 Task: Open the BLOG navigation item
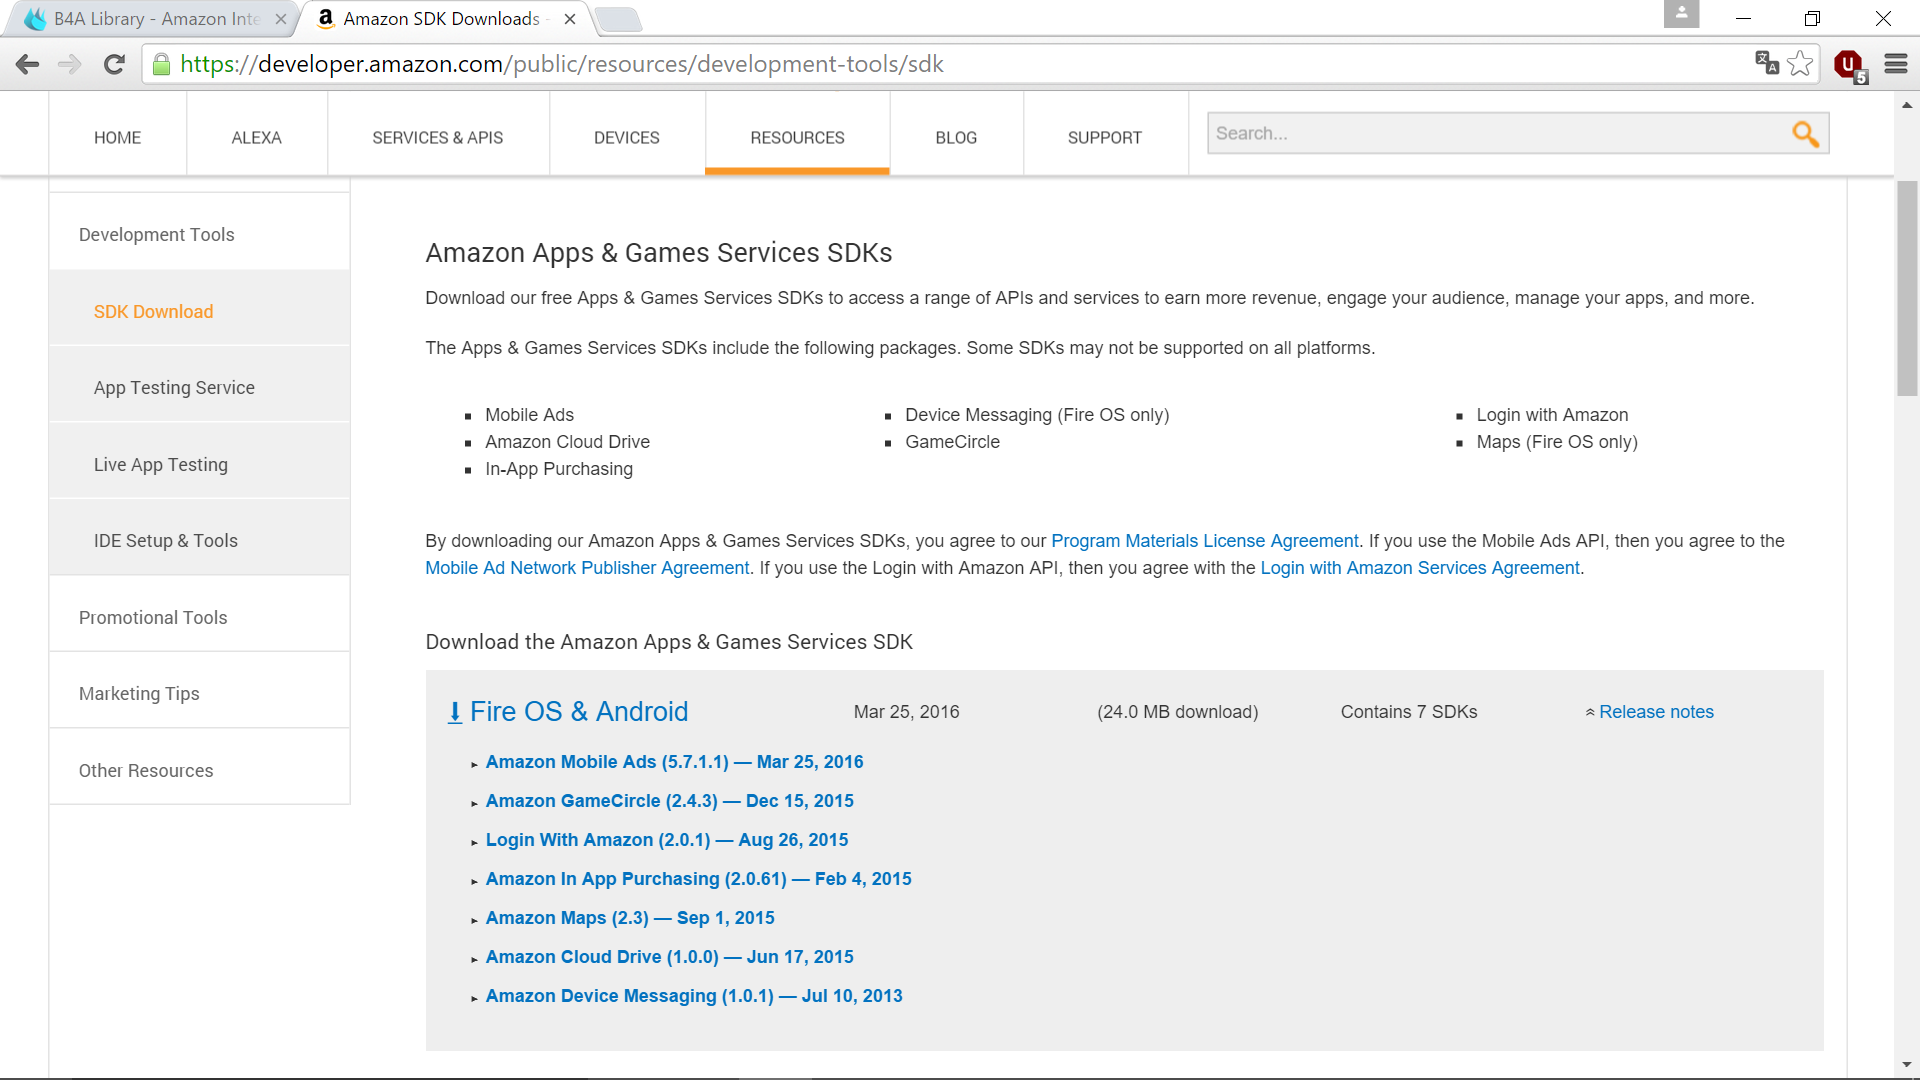tap(956, 137)
